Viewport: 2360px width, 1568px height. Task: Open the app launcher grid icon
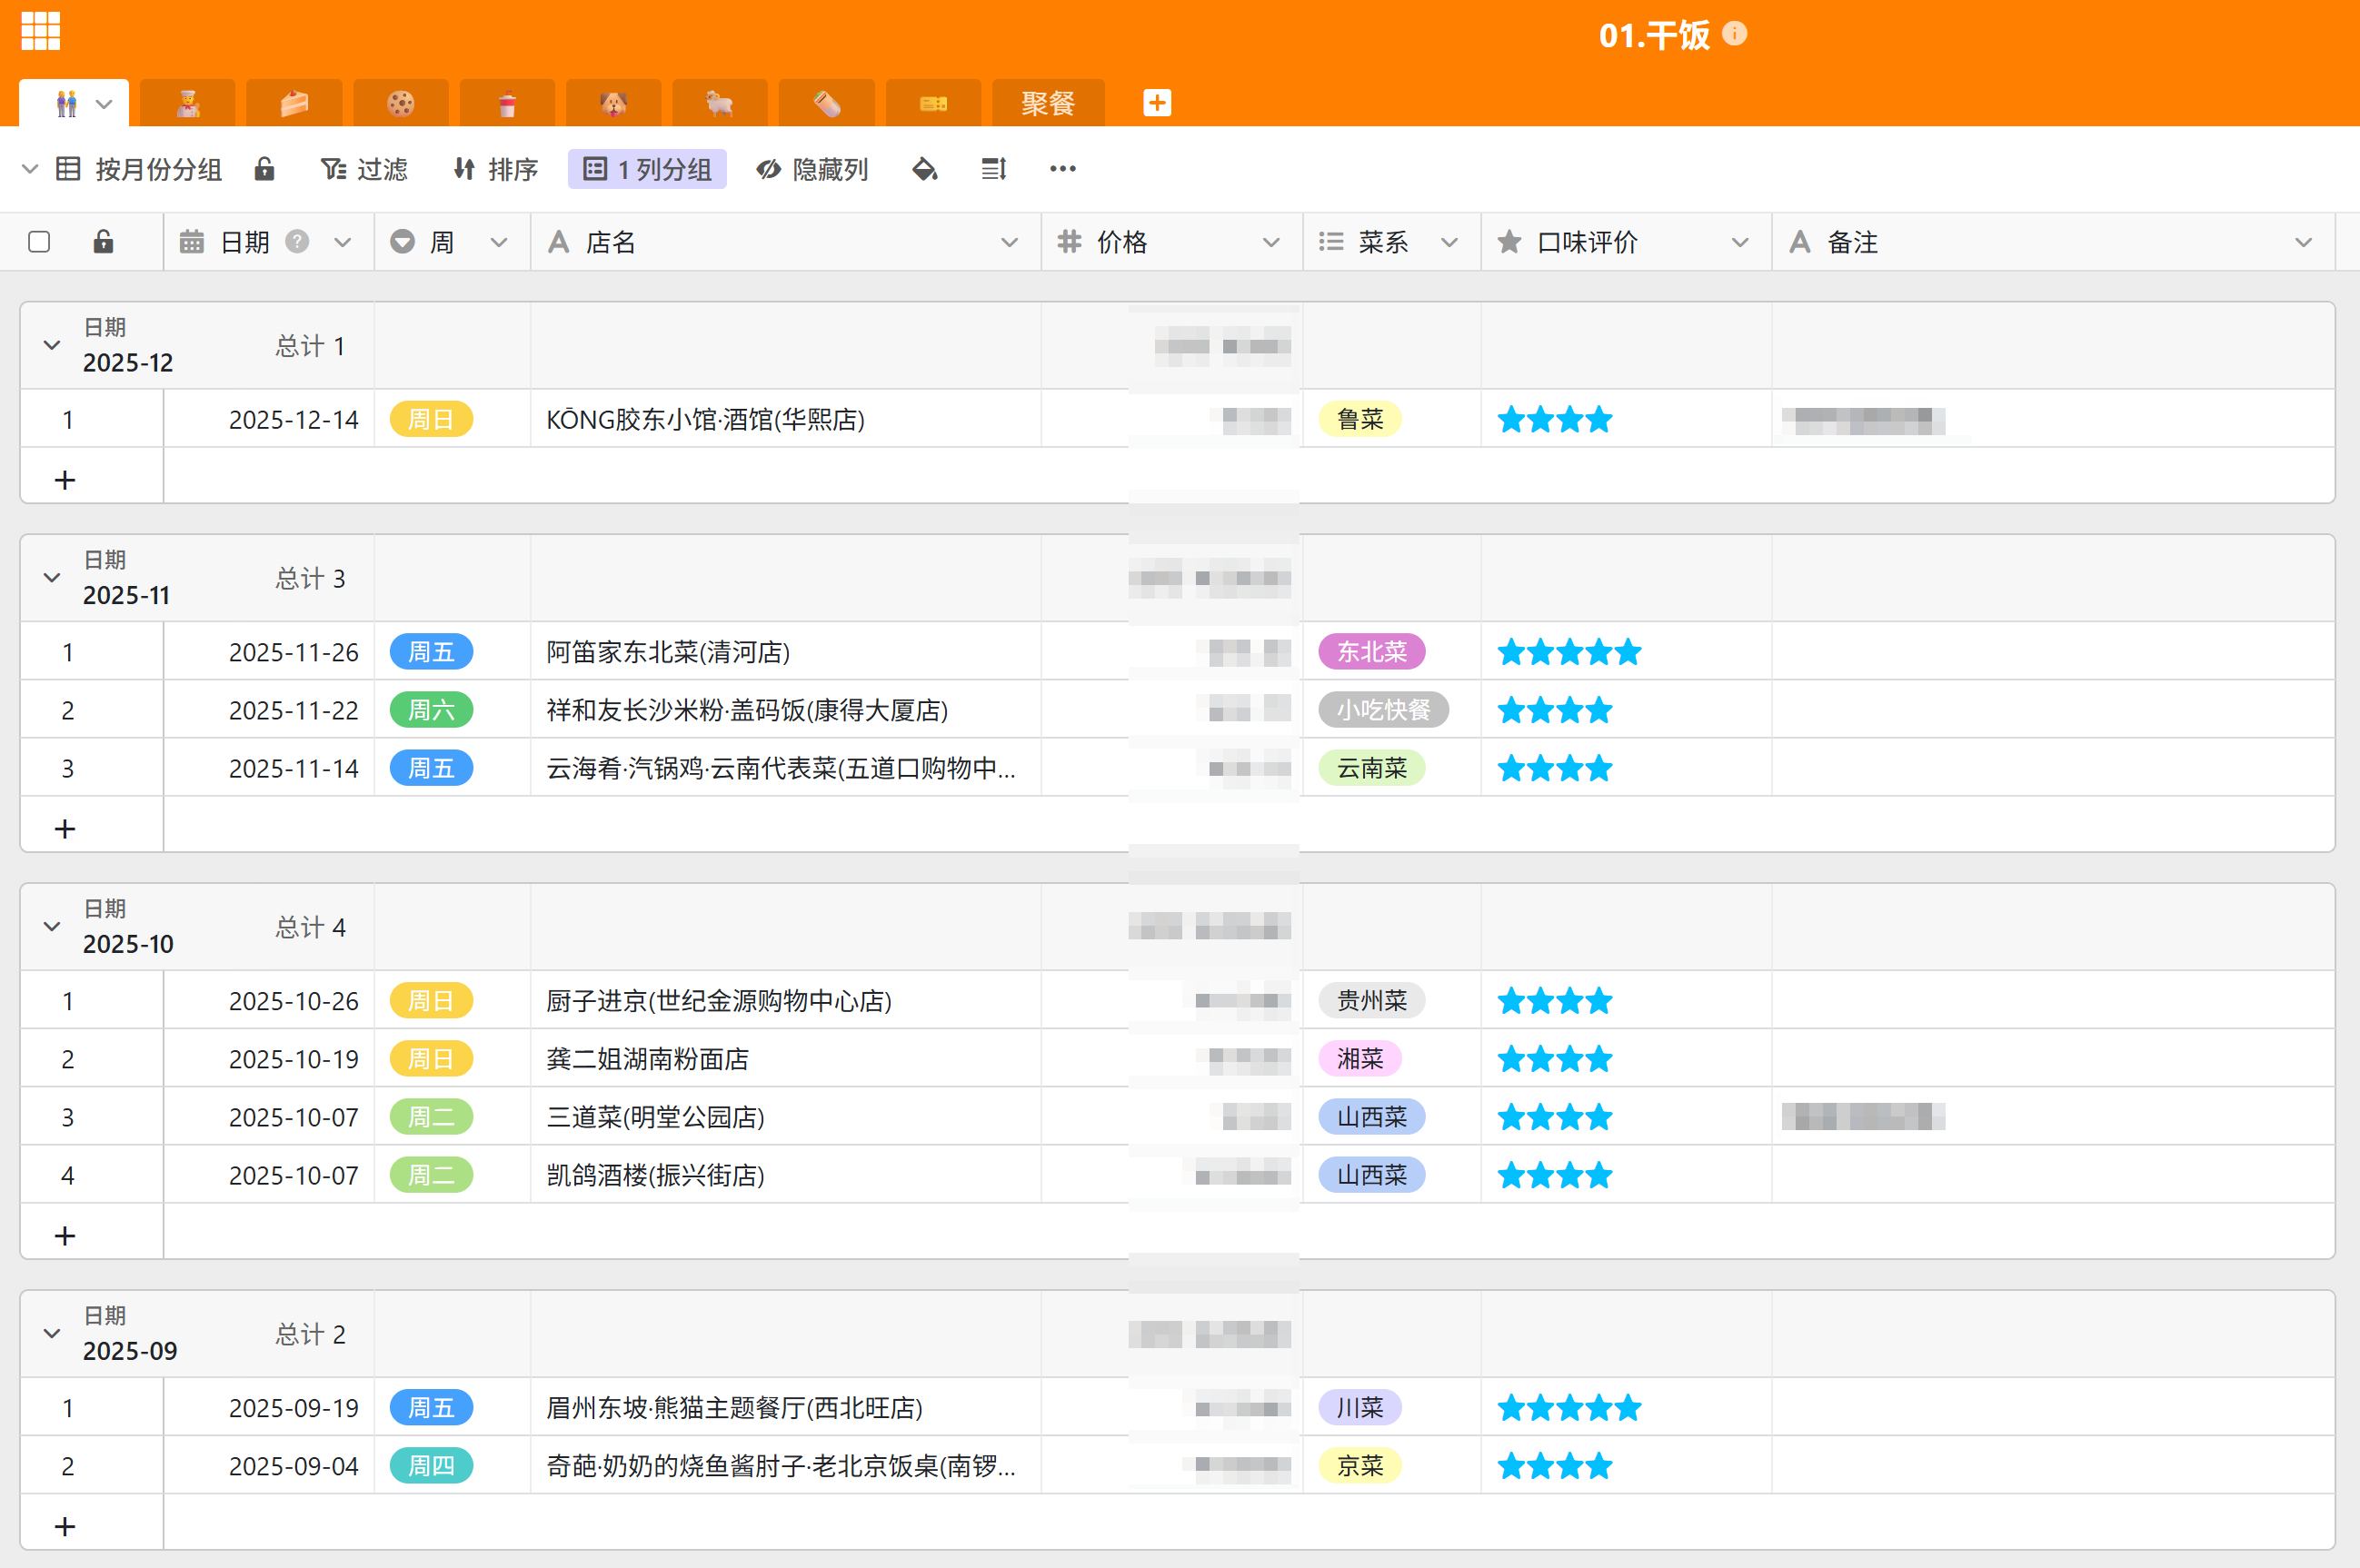click(x=41, y=31)
